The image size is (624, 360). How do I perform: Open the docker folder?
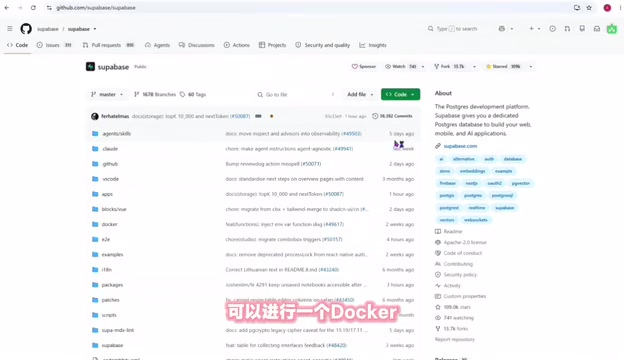click(109, 224)
